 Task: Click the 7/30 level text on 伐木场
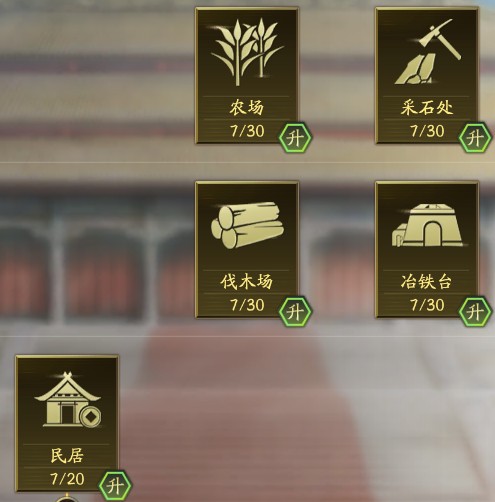[247, 305]
